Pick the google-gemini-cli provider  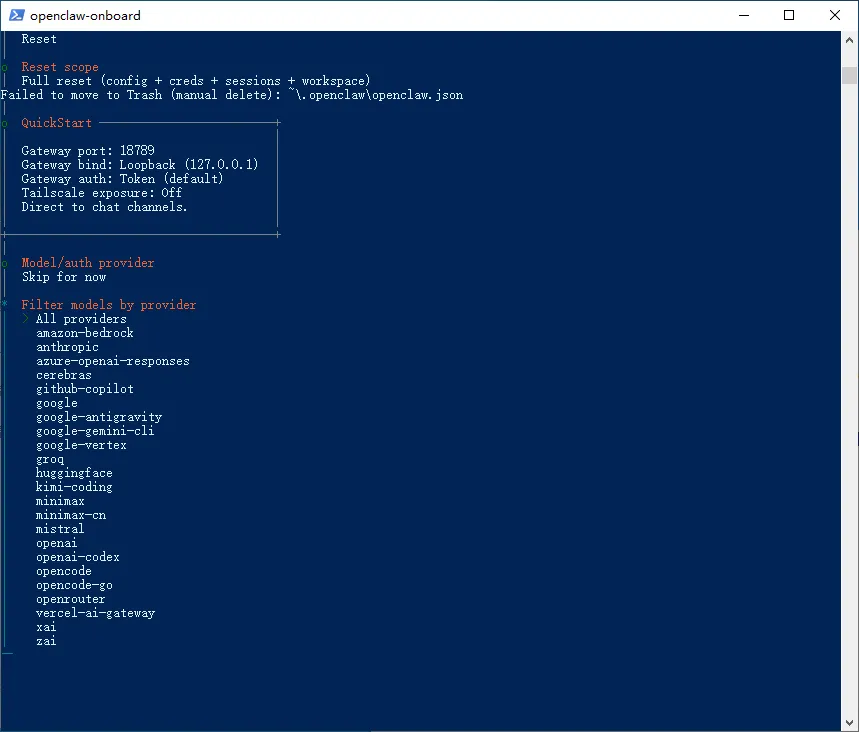click(95, 431)
